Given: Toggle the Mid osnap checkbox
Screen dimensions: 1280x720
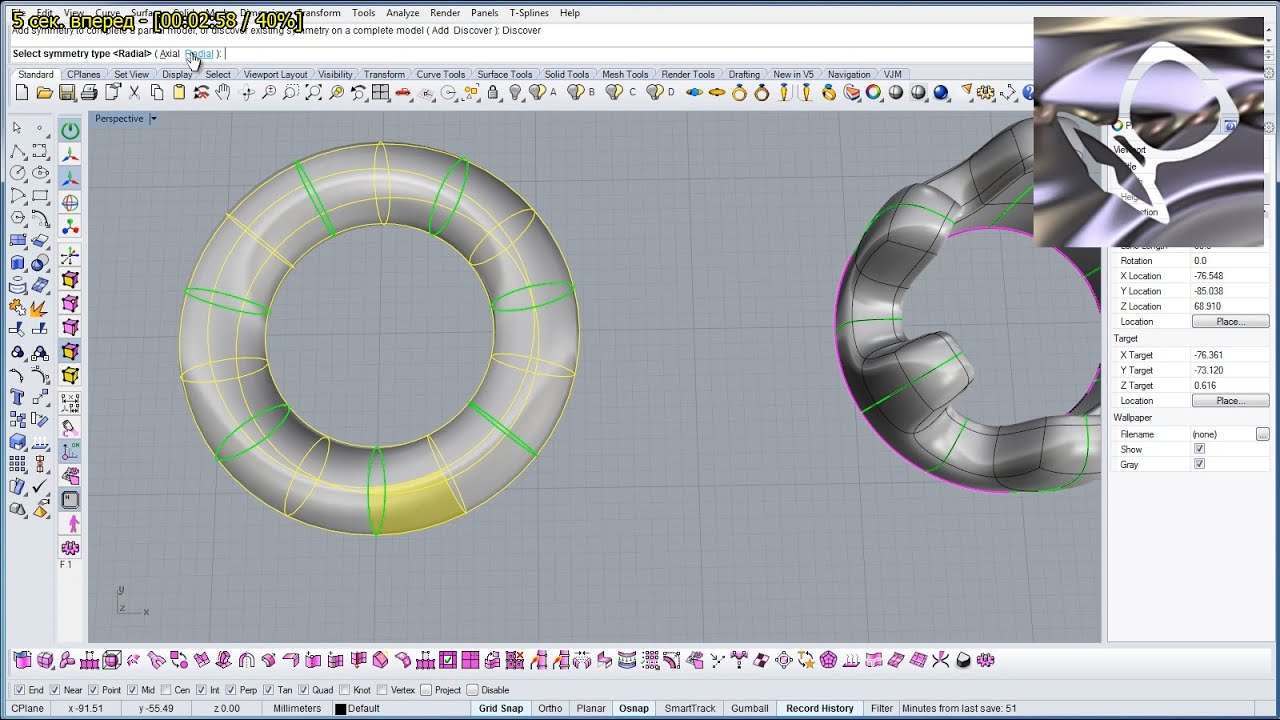Looking at the screenshot, I should pos(133,690).
